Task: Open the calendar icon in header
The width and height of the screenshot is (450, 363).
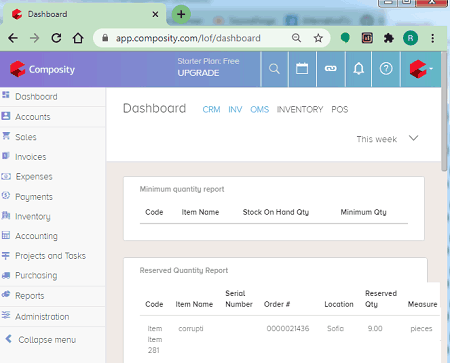Action: click(x=302, y=69)
